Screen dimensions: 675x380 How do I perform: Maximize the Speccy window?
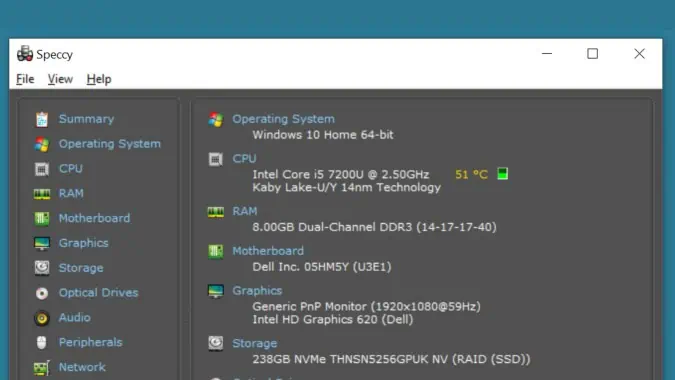click(x=593, y=54)
